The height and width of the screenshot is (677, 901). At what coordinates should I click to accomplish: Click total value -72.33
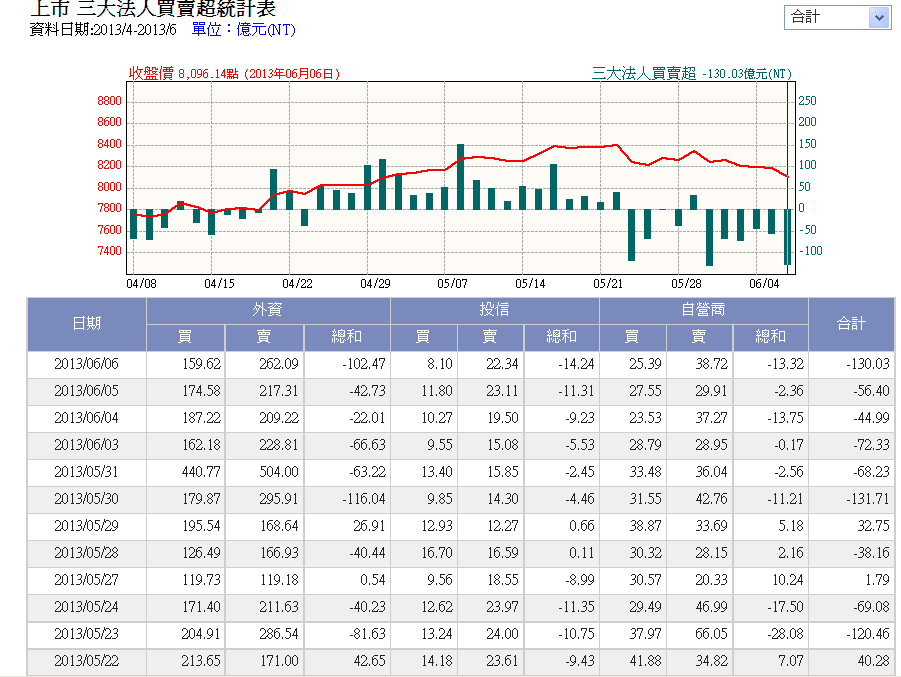click(x=871, y=445)
